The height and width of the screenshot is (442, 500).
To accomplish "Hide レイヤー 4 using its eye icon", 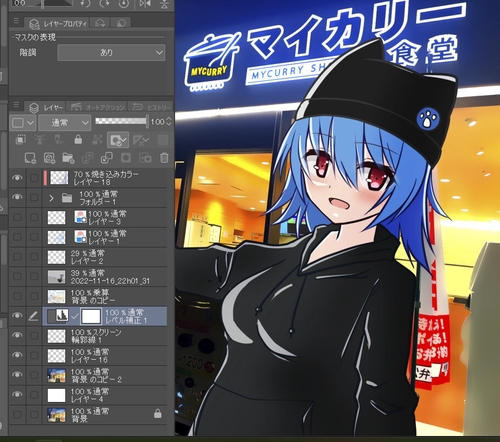I will click(17, 394).
